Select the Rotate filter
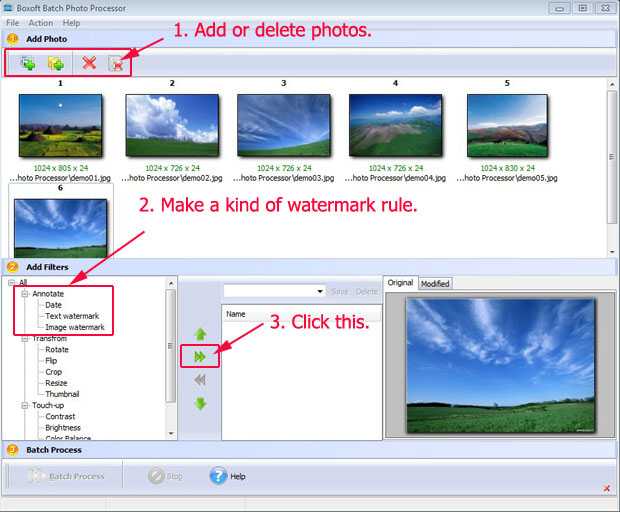 pos(57,350)
